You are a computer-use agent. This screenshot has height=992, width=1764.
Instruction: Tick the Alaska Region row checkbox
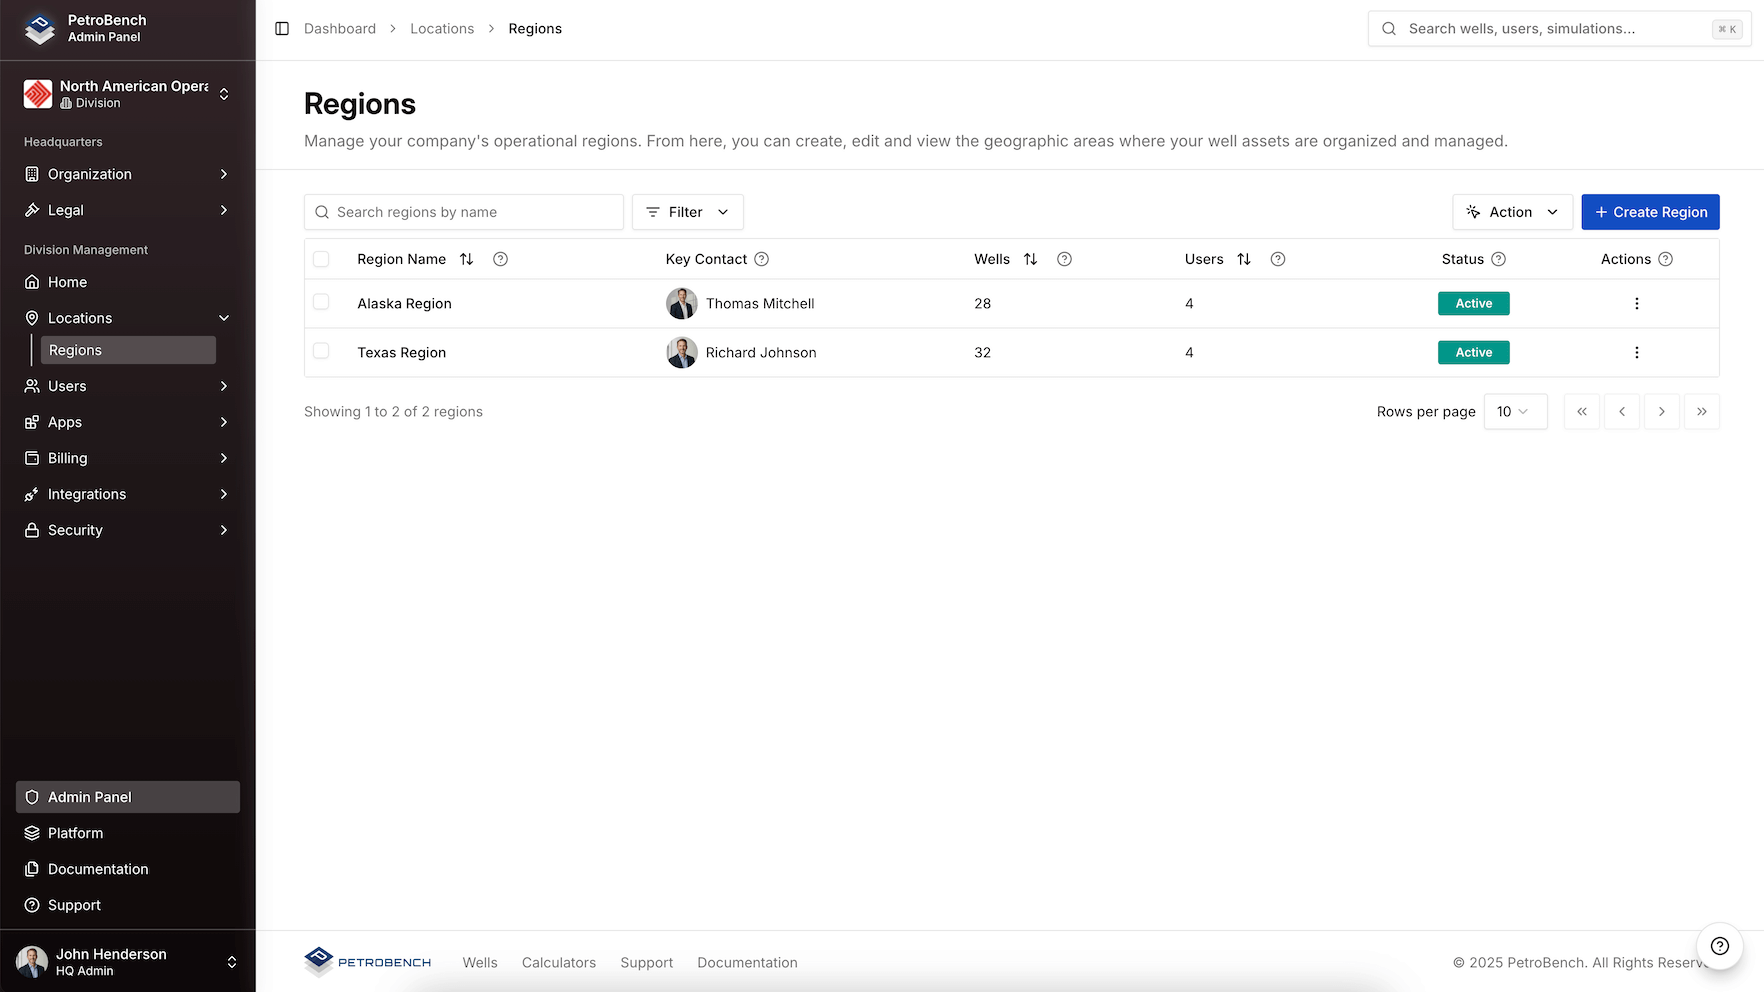(x=321, y=302)
